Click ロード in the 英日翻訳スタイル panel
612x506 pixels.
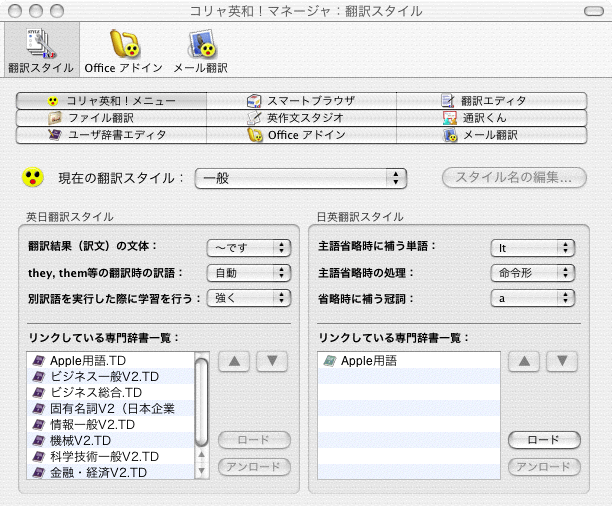click(254, 440)
